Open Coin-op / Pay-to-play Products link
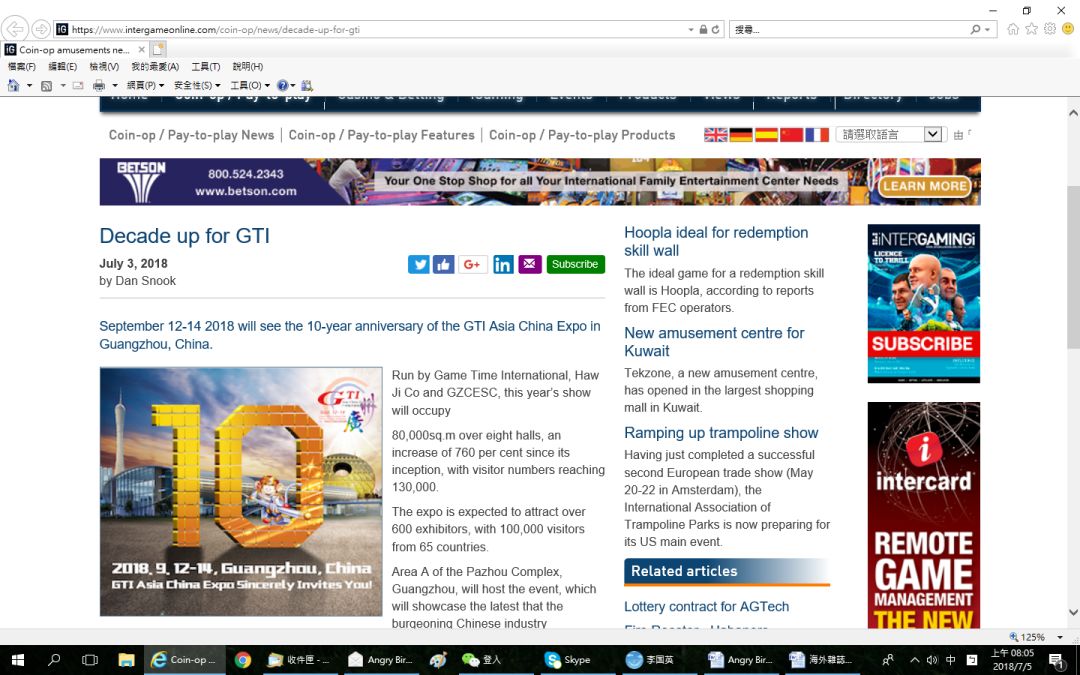This screenshot has height=675, width=1080. click(582, 135)
